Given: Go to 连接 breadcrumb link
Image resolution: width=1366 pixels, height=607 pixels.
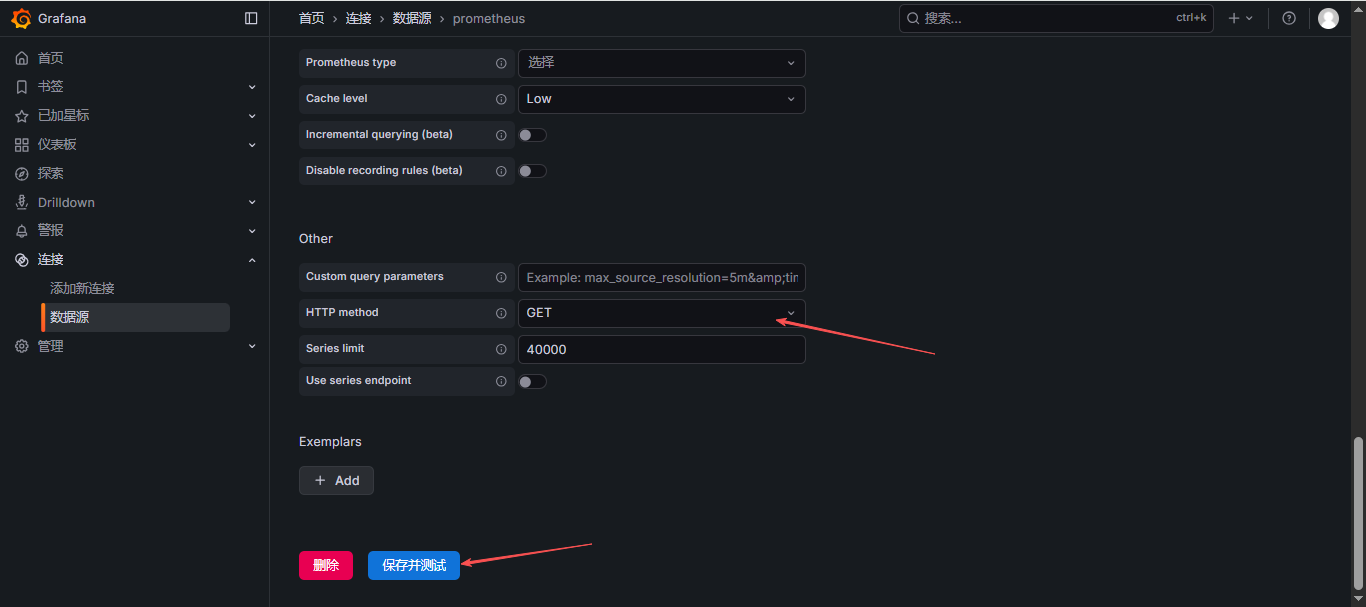Looking at the screenshot, I should (359, 18).
